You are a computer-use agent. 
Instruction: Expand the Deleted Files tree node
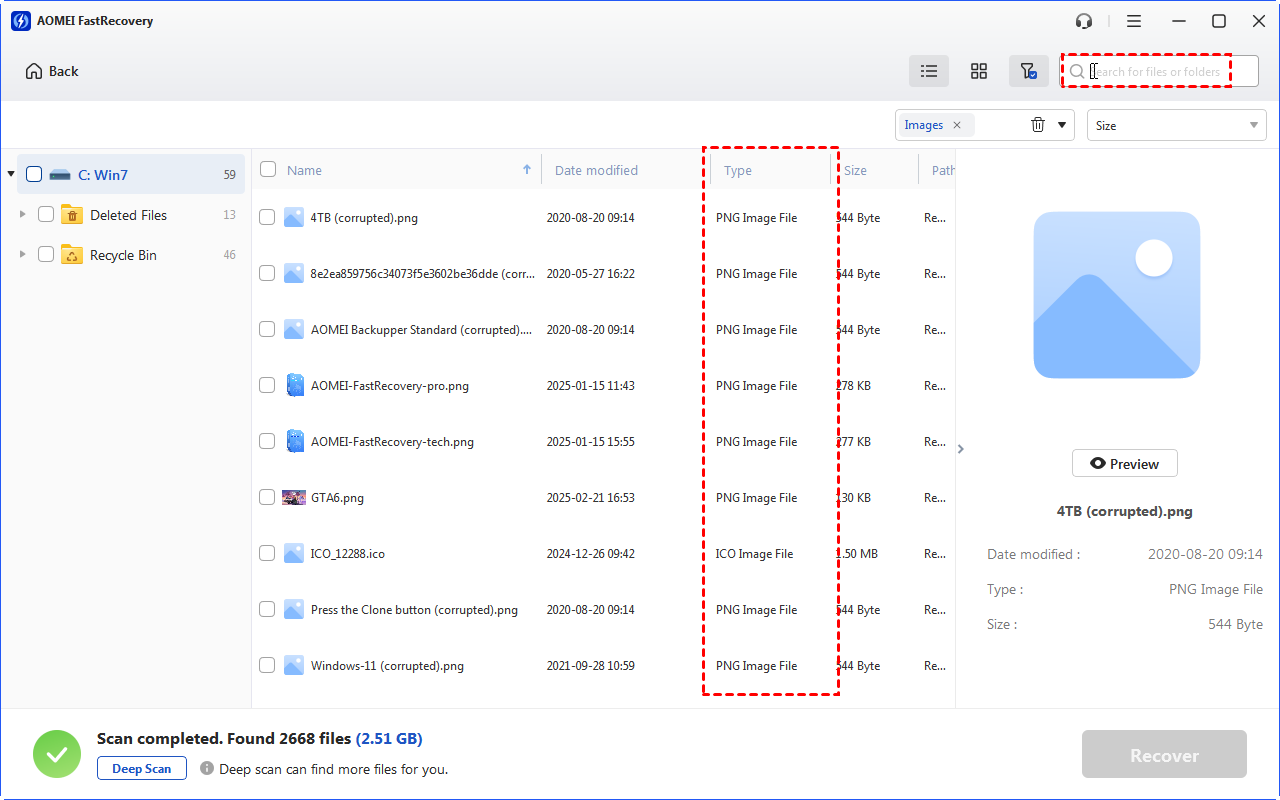(x=23, y=214)
